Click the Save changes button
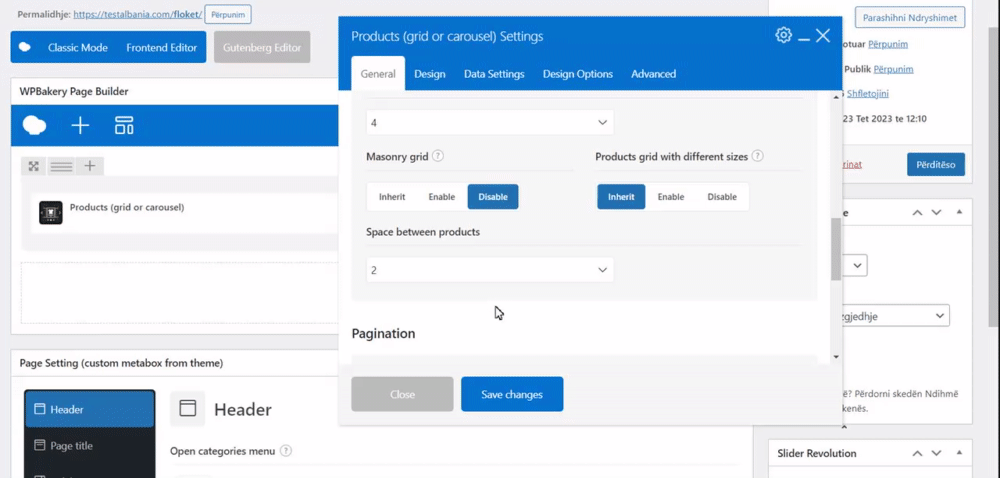Viewport: 1000px width, 478px height. coord(512,394)
